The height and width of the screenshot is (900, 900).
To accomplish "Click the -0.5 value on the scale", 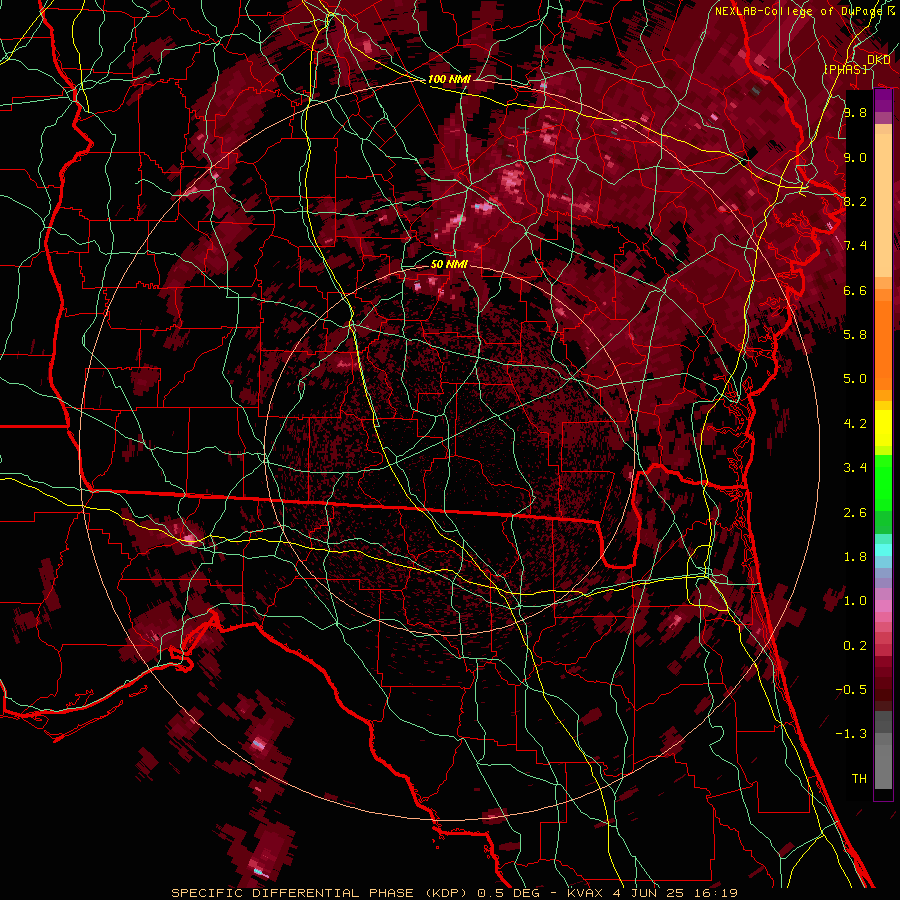I will pyautogui.click(x=851, y=690).
